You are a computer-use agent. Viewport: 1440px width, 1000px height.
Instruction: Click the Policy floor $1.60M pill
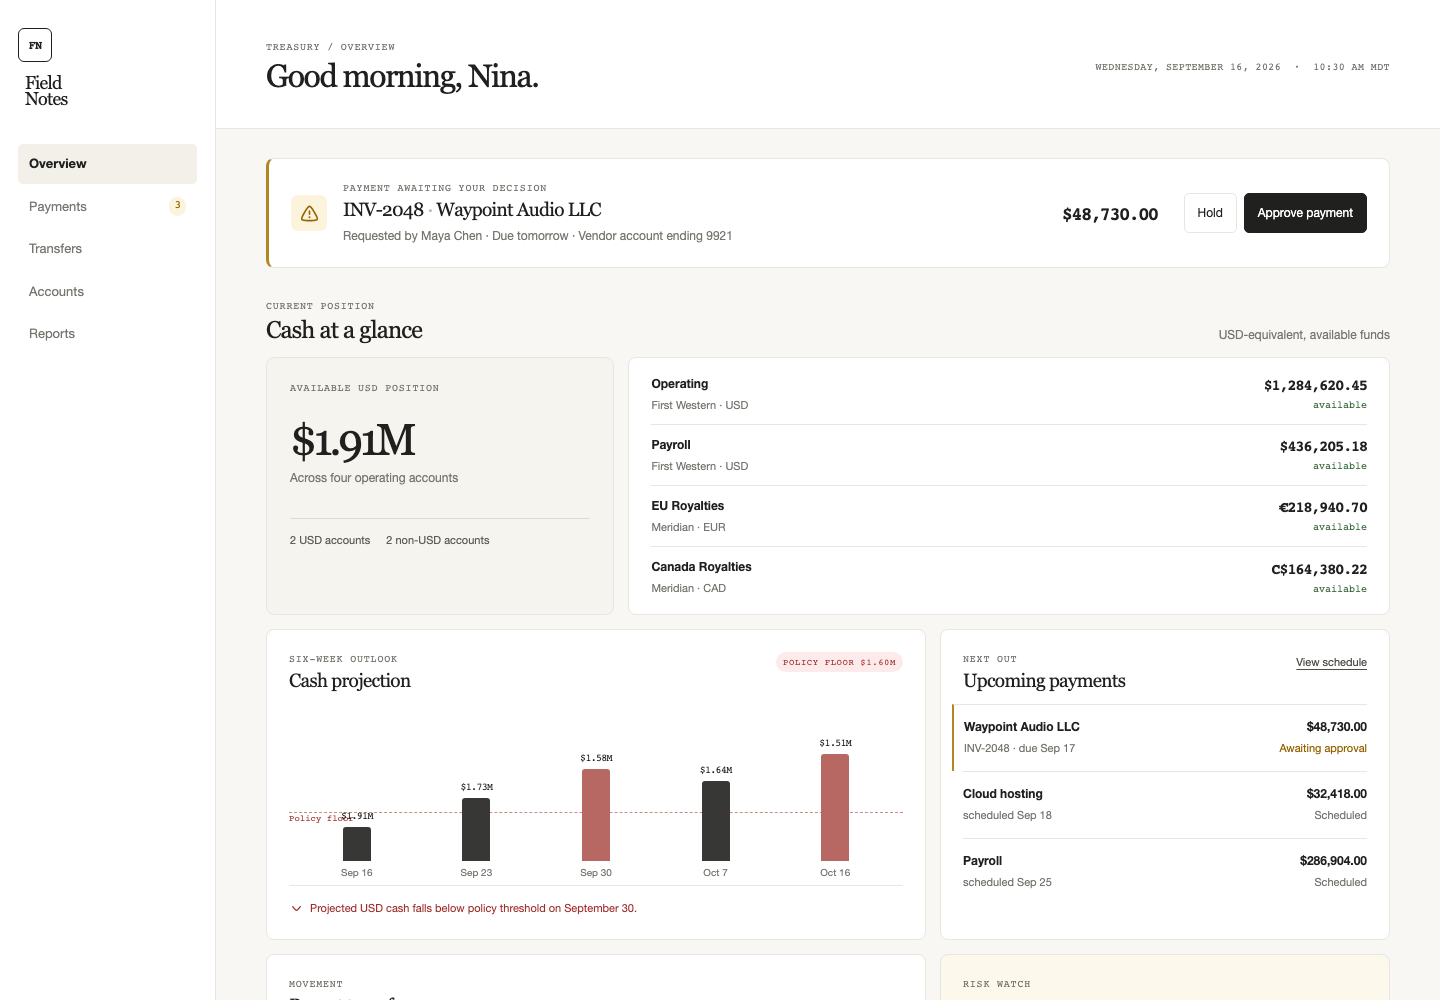839,662
